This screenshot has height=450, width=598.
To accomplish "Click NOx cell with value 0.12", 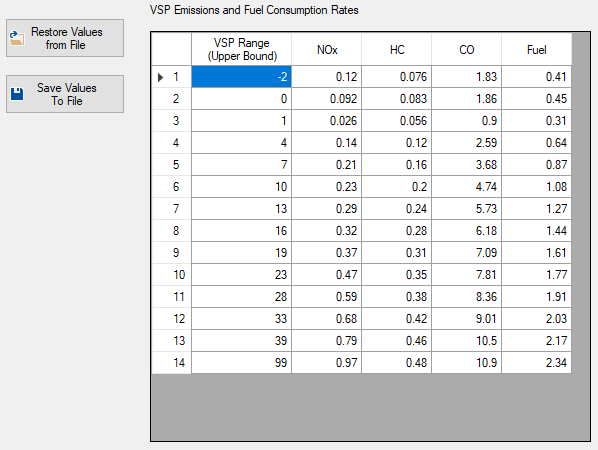I will pos(327,77).
